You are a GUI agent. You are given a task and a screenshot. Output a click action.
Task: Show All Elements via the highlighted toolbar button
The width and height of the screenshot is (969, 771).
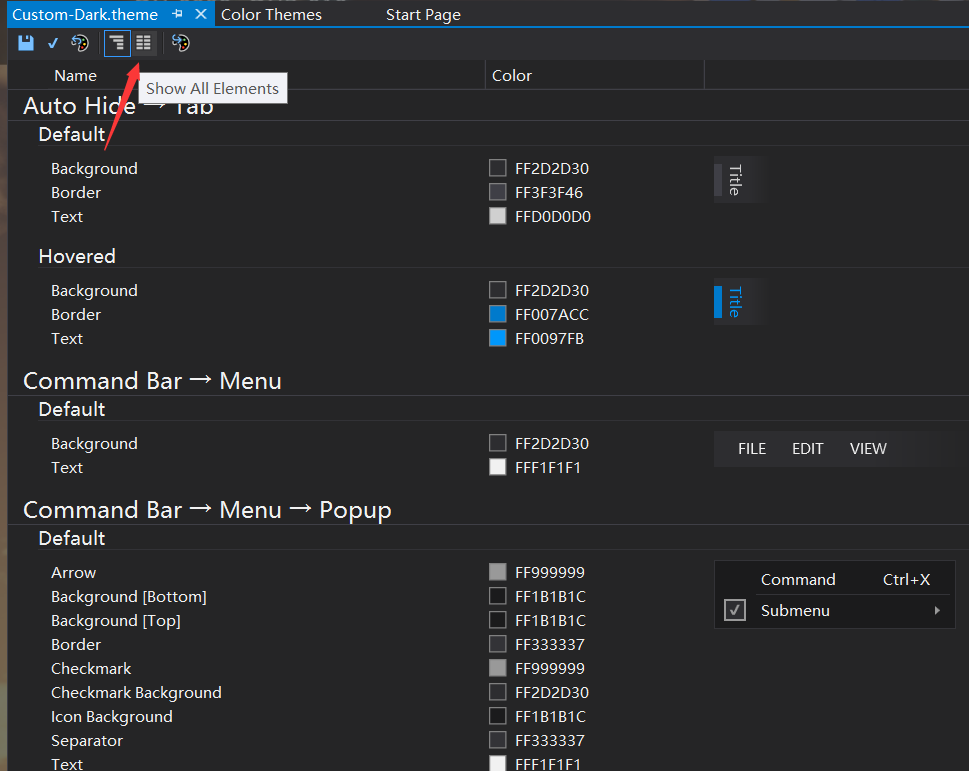point(117,43)
